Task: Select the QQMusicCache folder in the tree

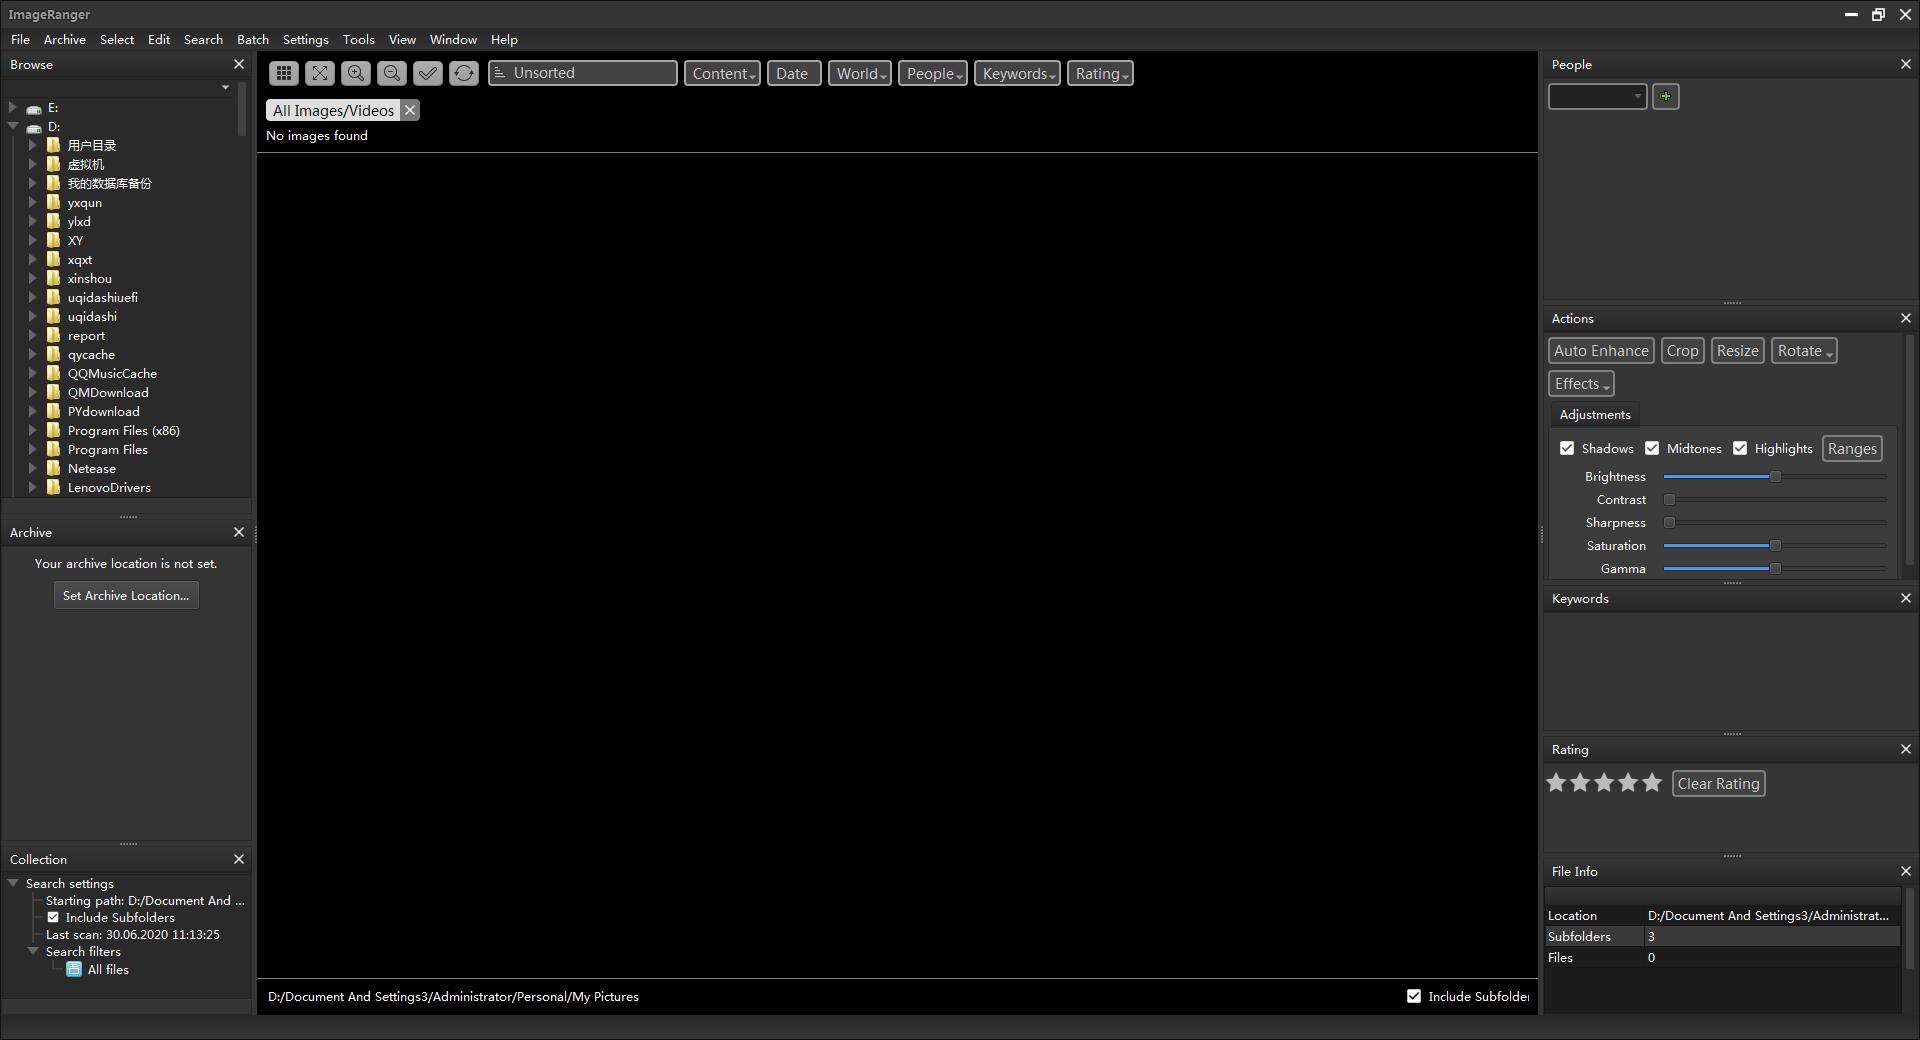Action: (112, 374)
